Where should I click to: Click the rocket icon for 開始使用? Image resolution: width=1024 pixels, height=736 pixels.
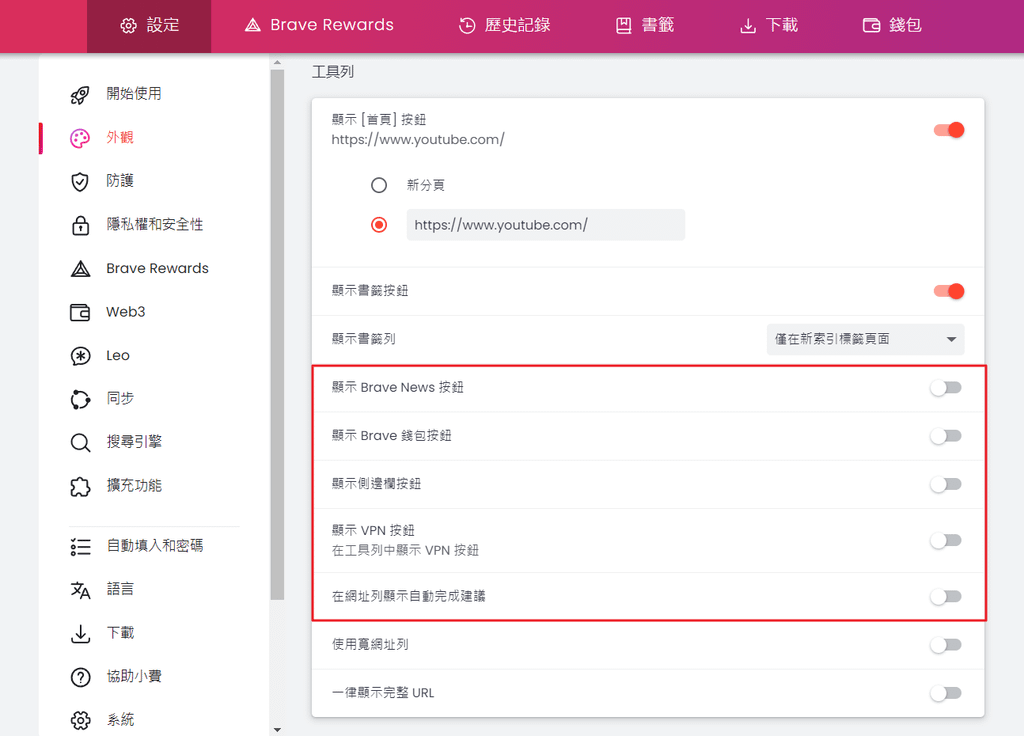[x=80, y=95]
